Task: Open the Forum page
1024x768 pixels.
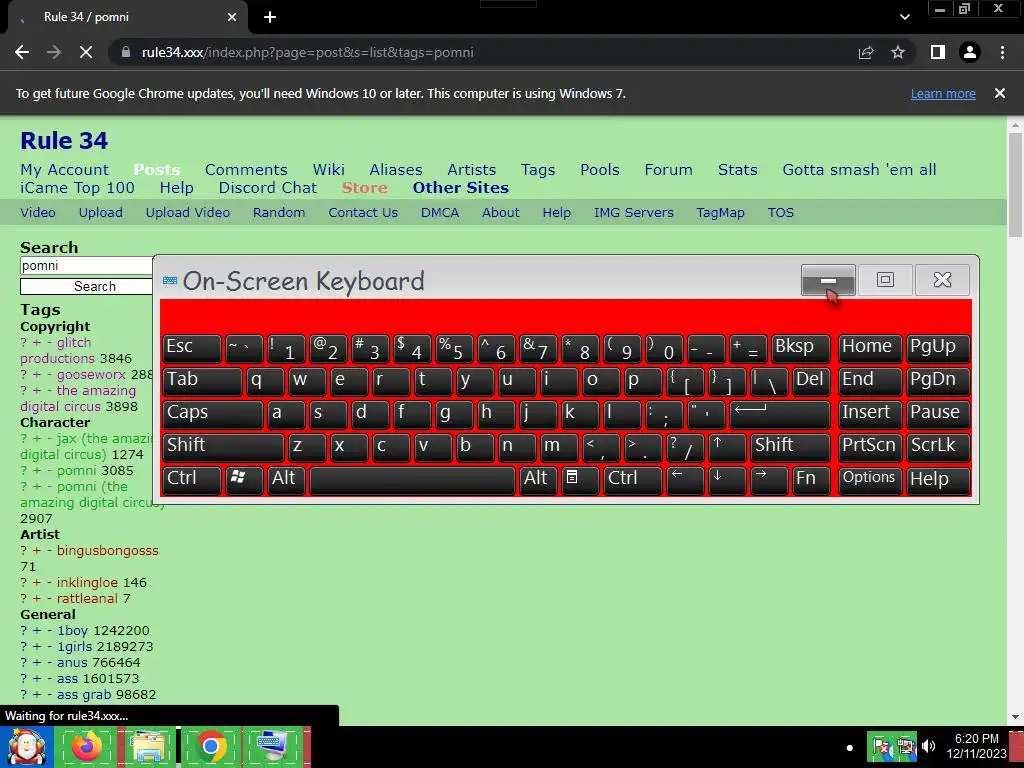Action: click(669, 170)
